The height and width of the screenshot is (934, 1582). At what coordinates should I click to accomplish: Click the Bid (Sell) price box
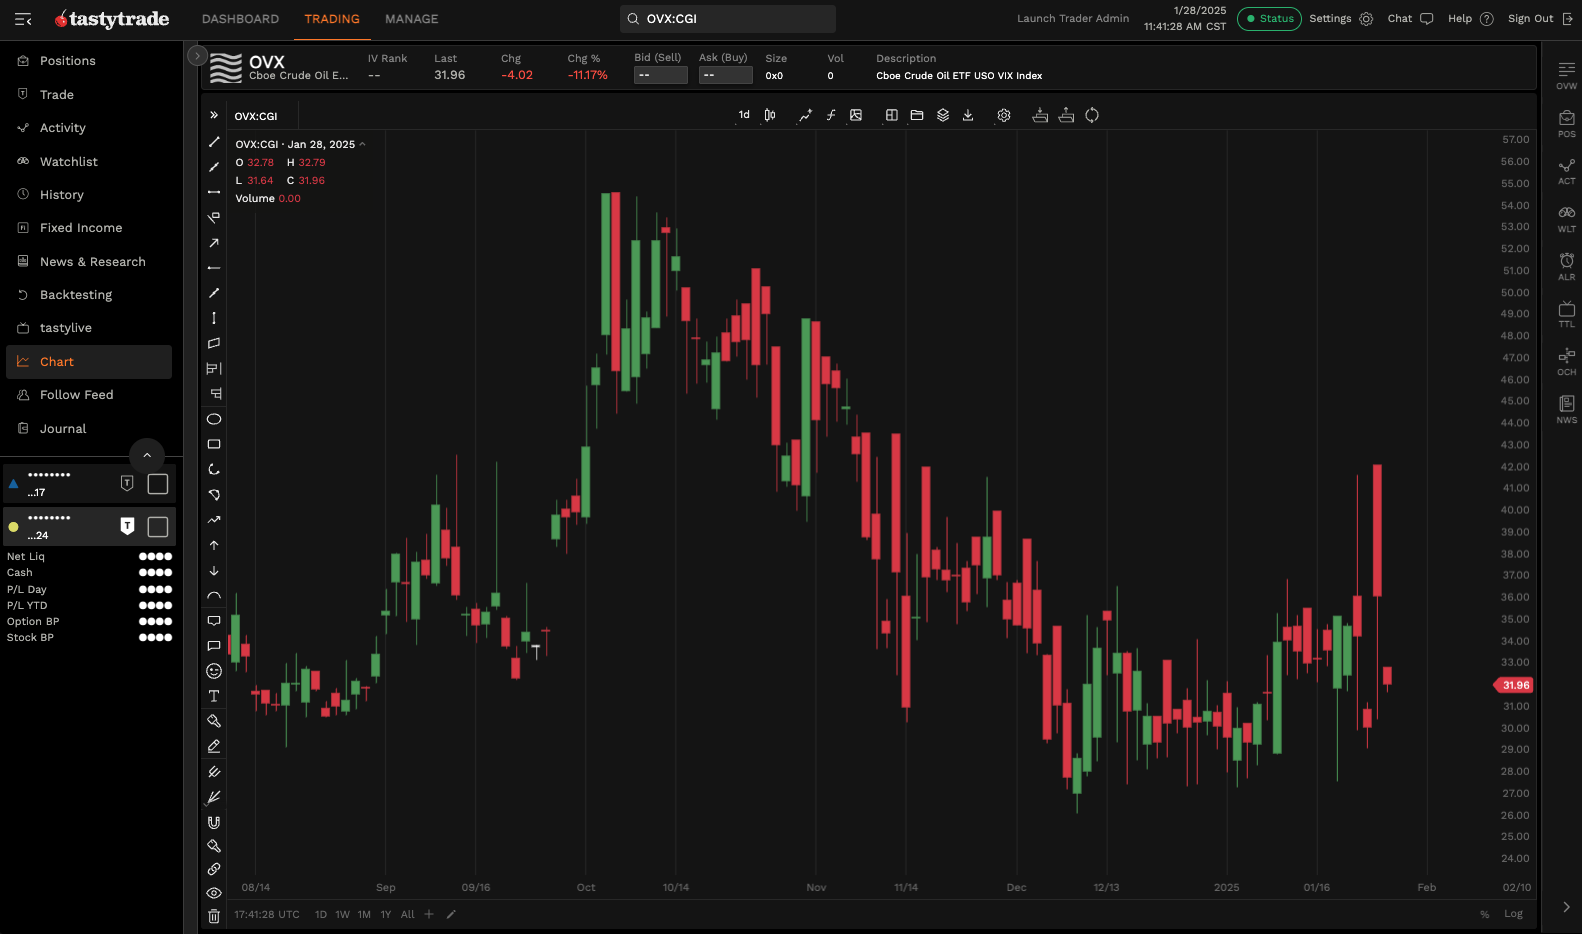(x=661, y=75)
